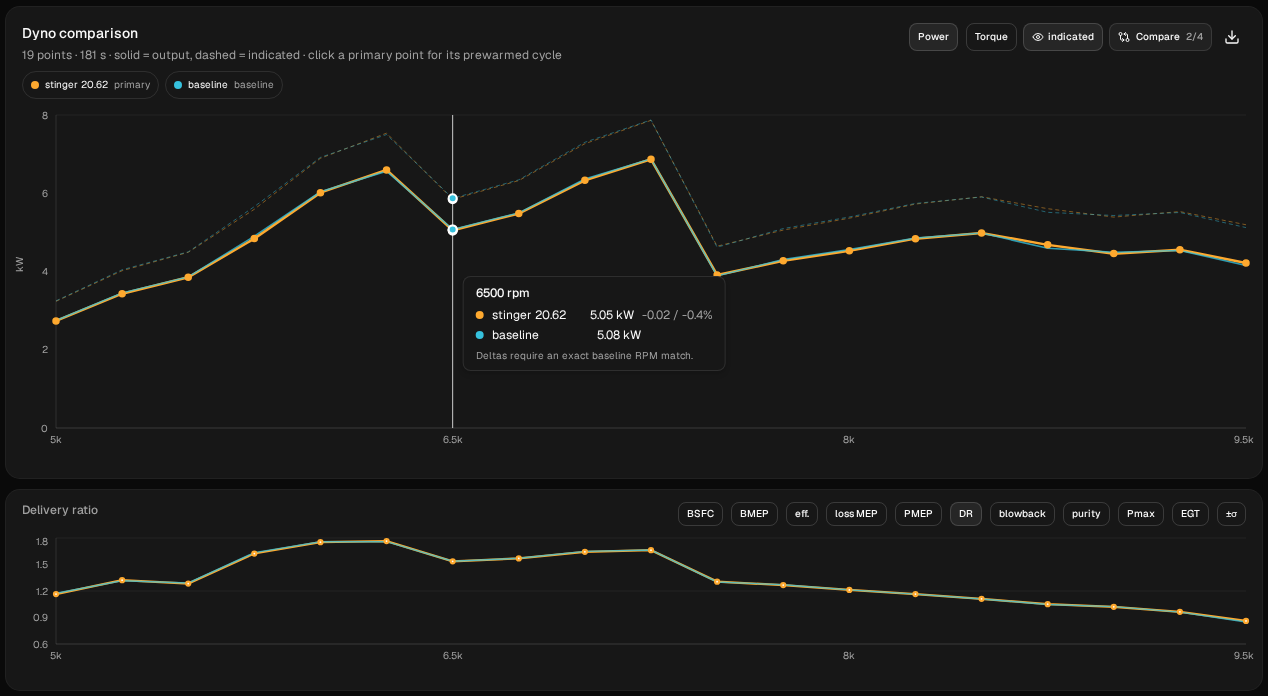1268x696 pixels.
Task: Select the Pmax metric
Action: pyautogui.click(x=1140, y=514)
